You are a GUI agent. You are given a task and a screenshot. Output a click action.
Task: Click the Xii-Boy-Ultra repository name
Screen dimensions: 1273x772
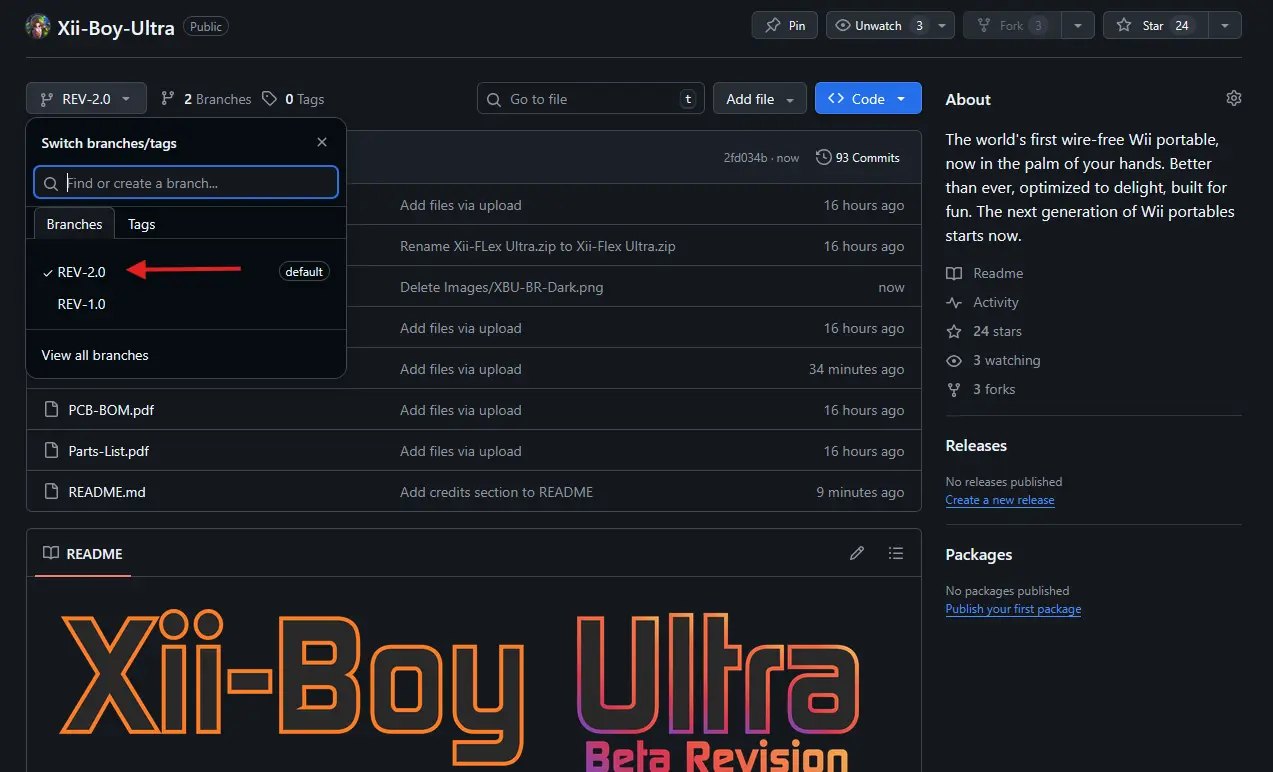click(116, 27)
